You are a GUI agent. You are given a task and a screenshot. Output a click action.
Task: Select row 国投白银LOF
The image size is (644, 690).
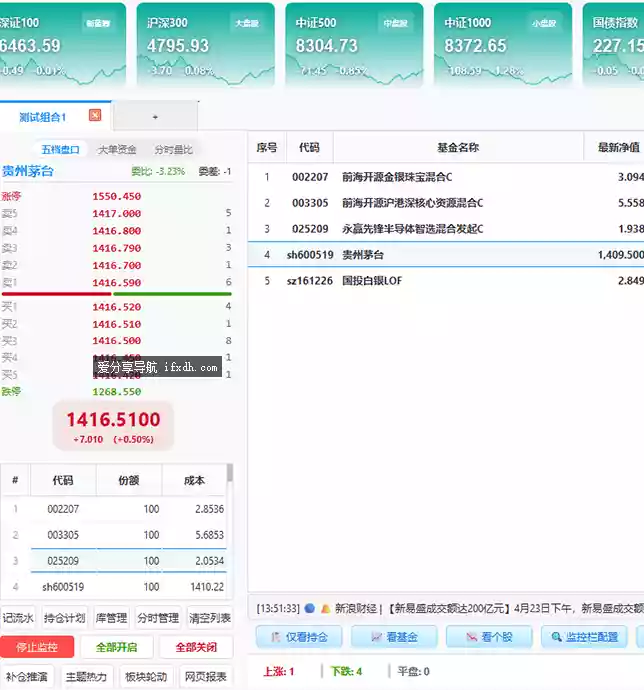click(446, 281)
